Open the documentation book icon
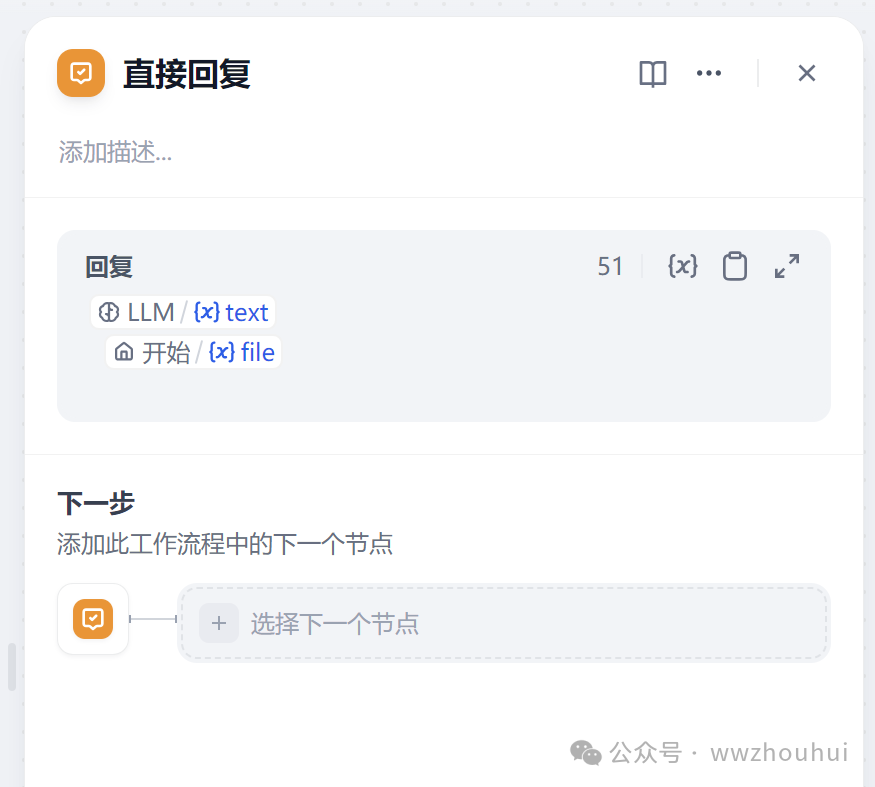The height and width of the screenshot is (787, 875). coord(652,73)
